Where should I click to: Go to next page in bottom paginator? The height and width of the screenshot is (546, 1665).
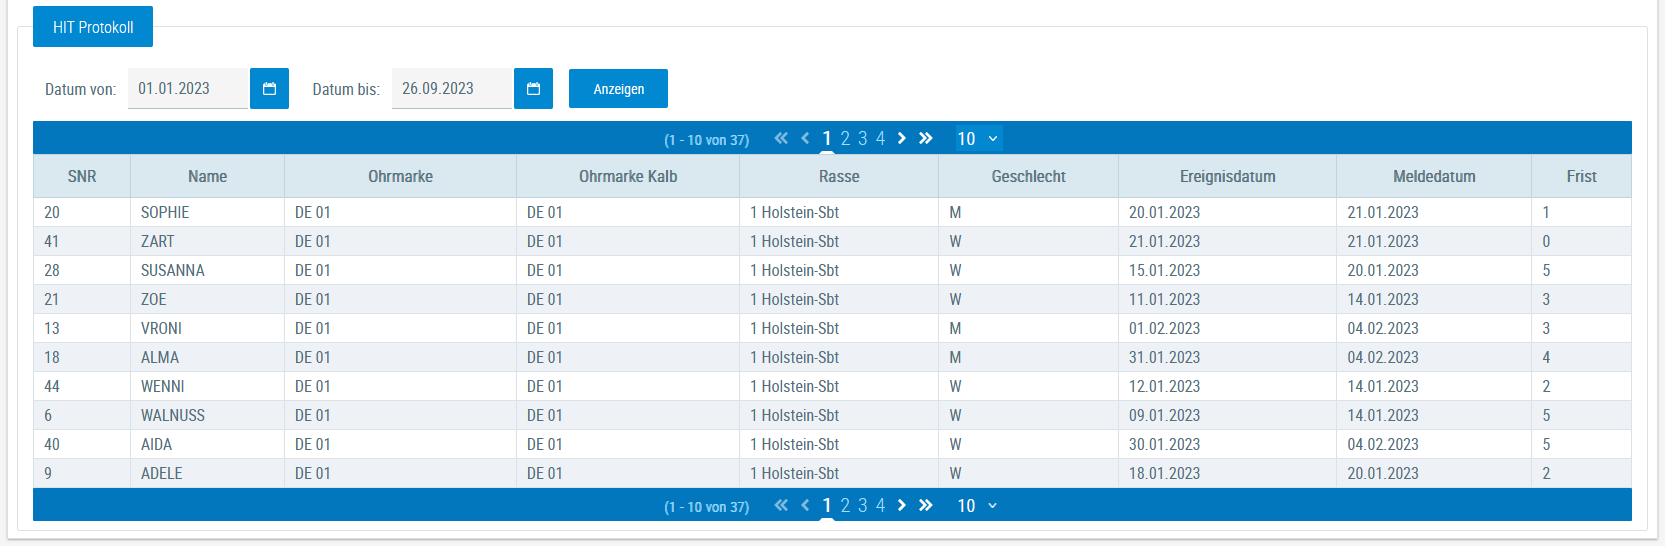click(902, 506)
